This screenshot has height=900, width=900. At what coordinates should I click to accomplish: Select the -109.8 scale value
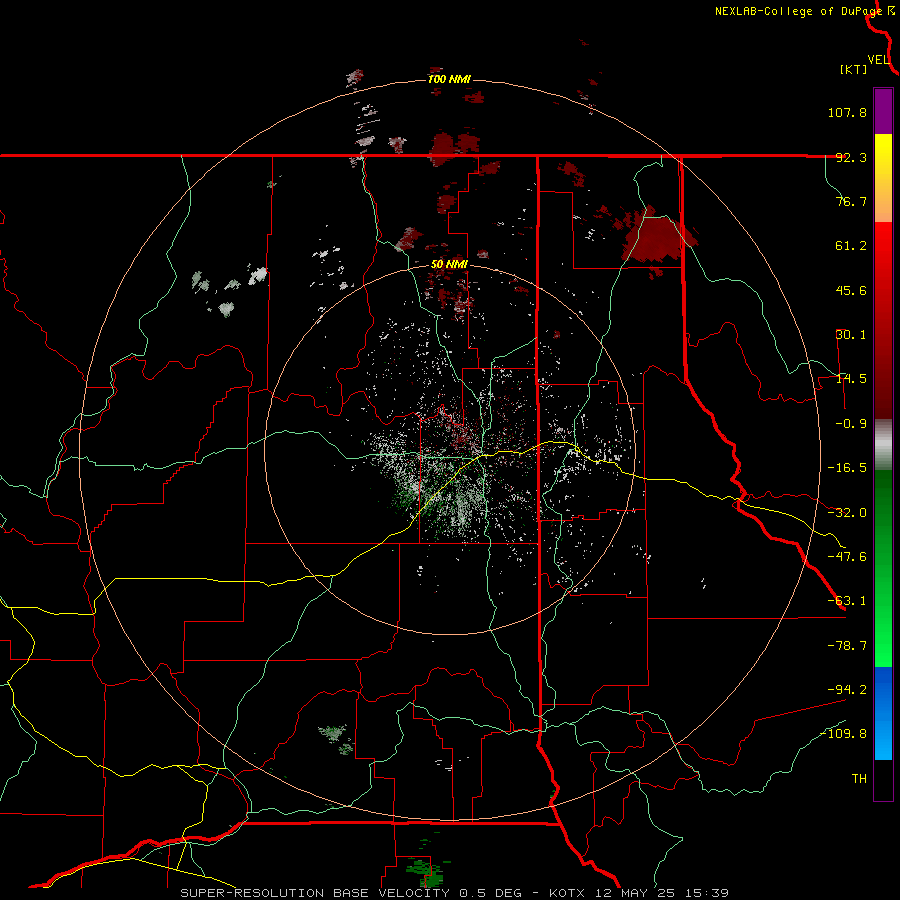(x=844, y=734)
